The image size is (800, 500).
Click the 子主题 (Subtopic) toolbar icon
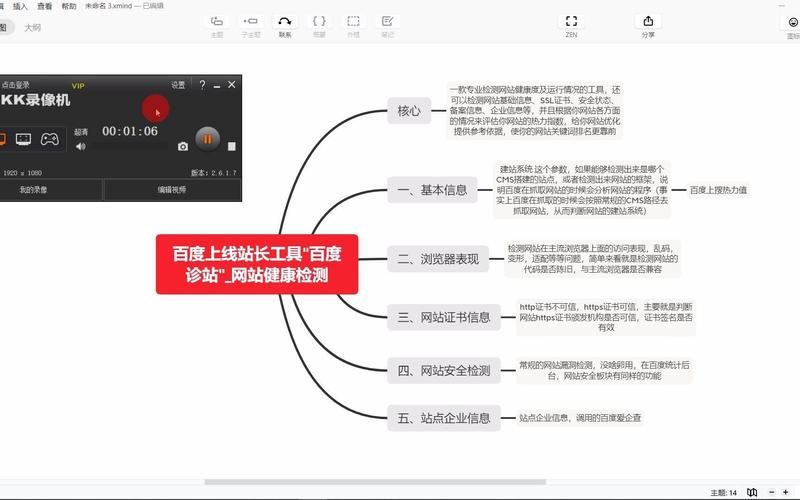pos(251,21)
